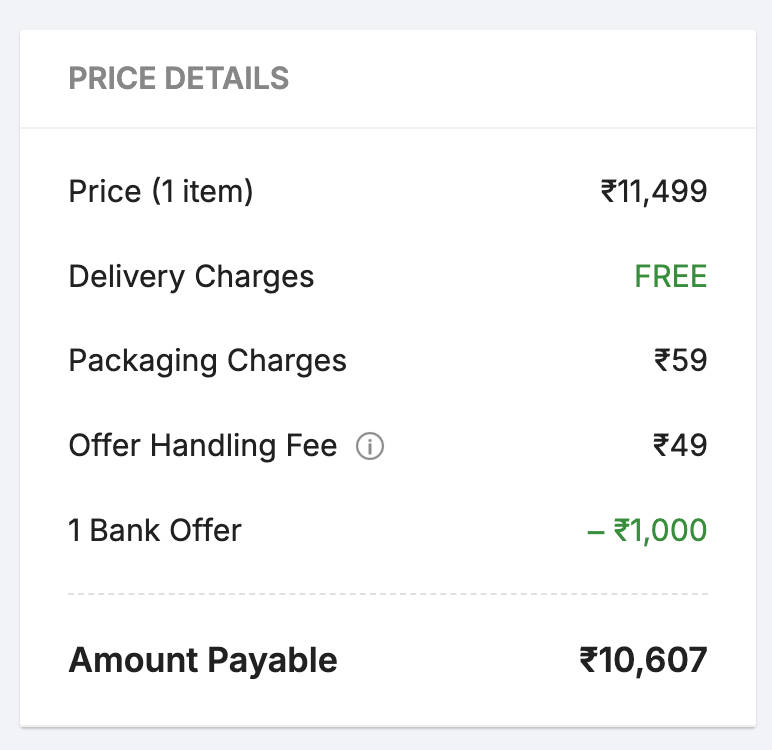Click the ₹11,499 price value
Image resolution: width=772 pixels, height=750 pixels.
(654, 191)
